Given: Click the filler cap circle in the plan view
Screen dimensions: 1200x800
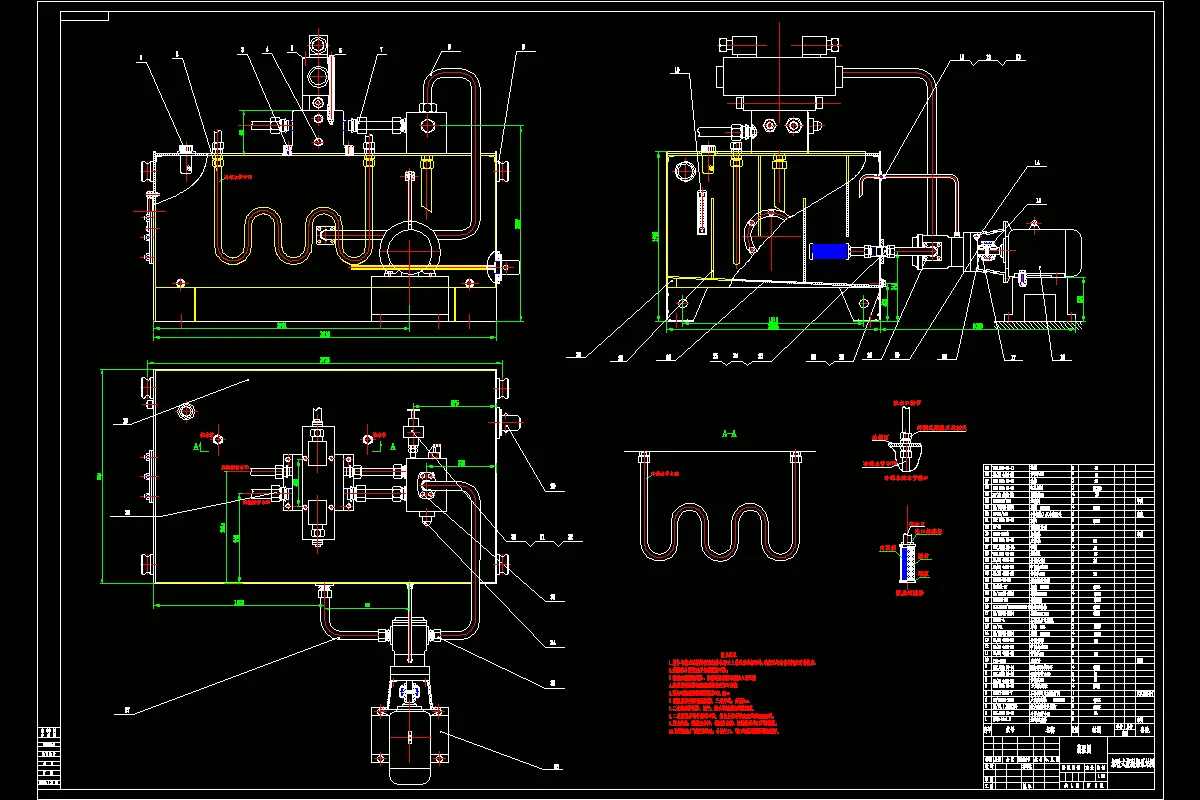Looking at the screenshot, I should (x=186, y=411).
